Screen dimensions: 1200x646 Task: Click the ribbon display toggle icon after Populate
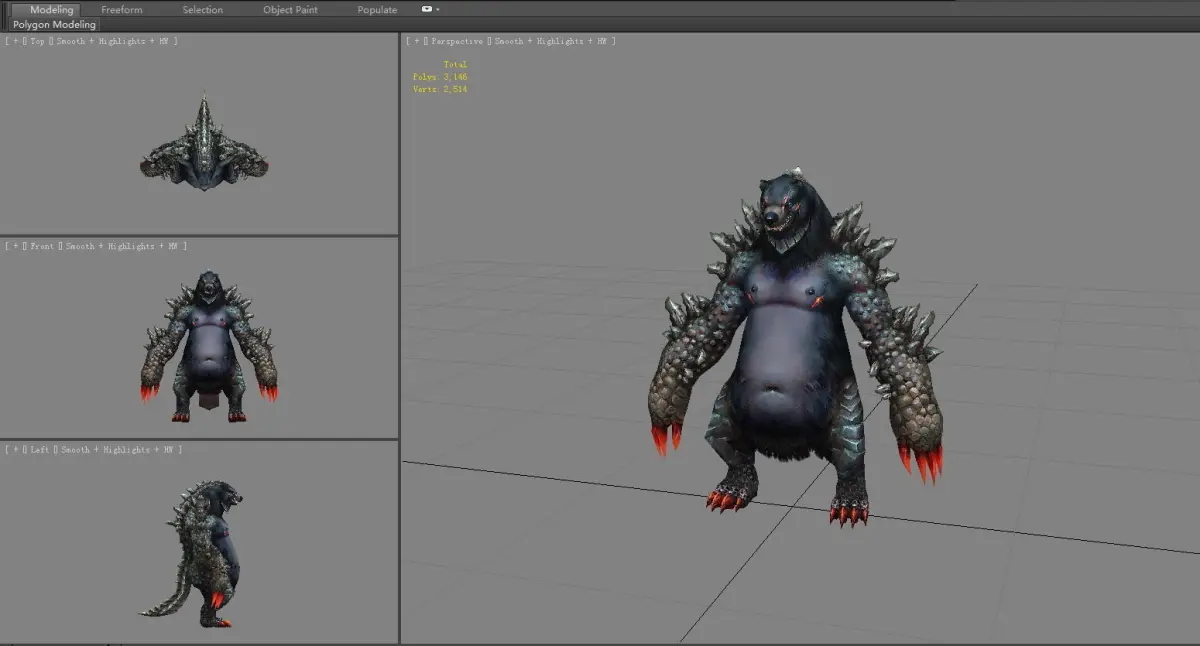tap(427, 9)
